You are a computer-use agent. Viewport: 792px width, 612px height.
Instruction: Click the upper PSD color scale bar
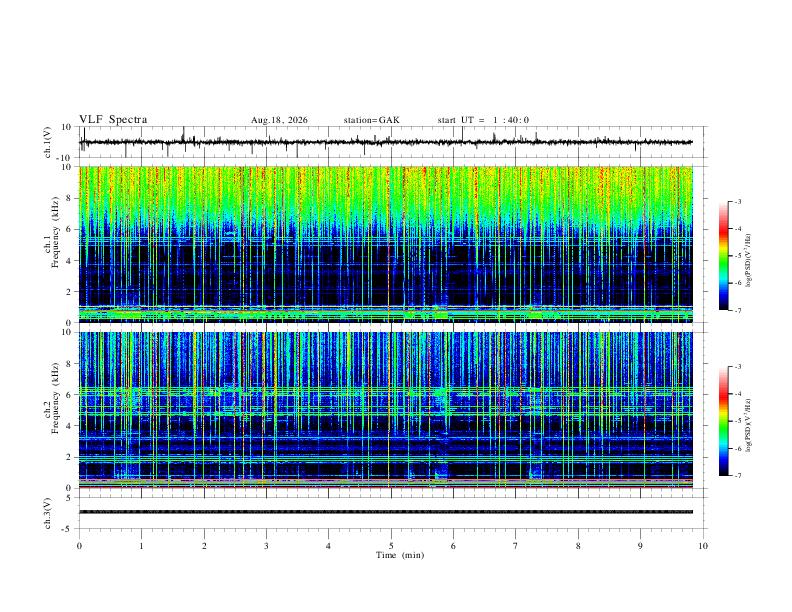tap(723, 256)
